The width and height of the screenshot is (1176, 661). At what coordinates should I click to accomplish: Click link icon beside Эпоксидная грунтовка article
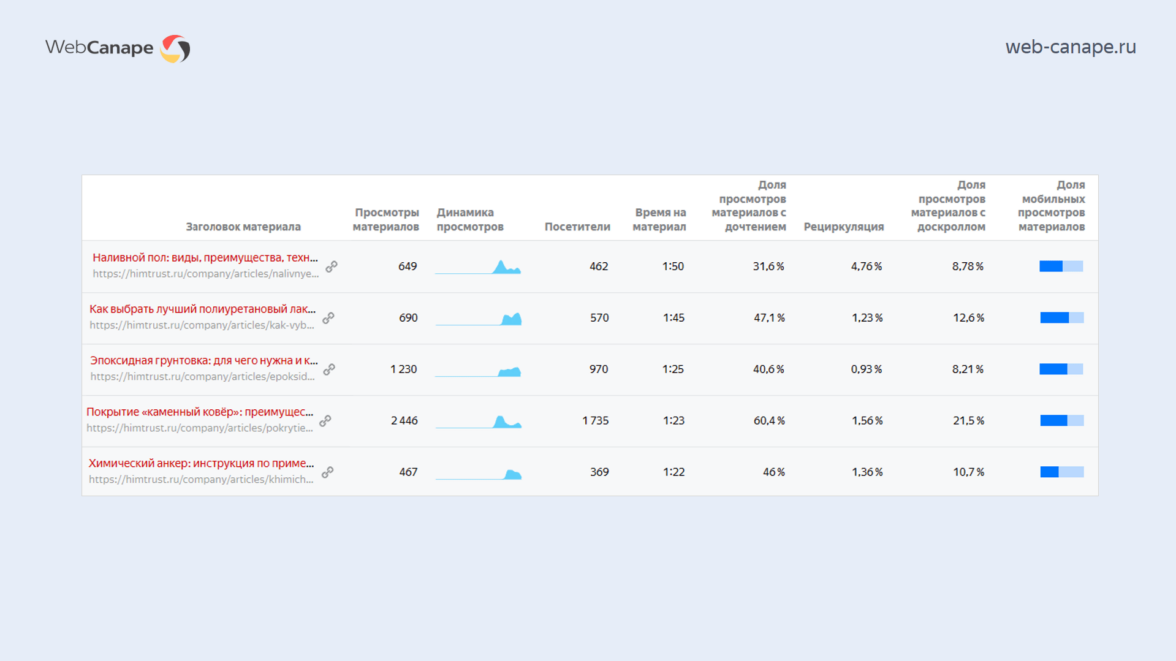click(x=329, y=369)
